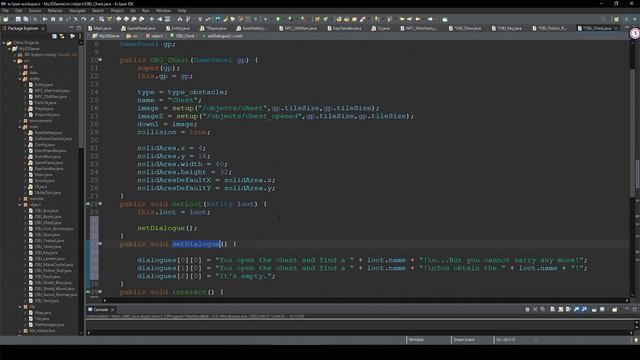Image resolution: width=640 pixels, height=360 pixels.
Task: Open the File menu
Action: coord(5,11)
